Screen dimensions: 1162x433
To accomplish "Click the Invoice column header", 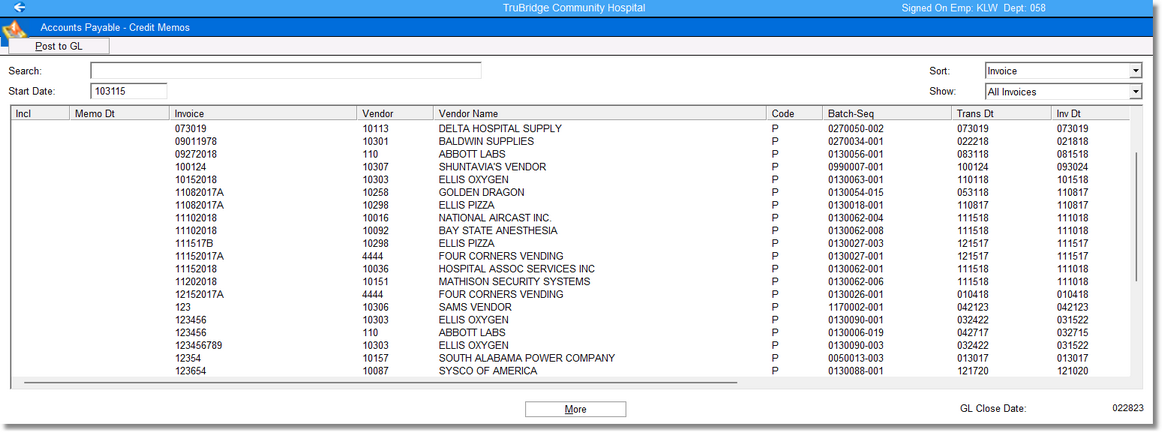I will coord(263,113).
